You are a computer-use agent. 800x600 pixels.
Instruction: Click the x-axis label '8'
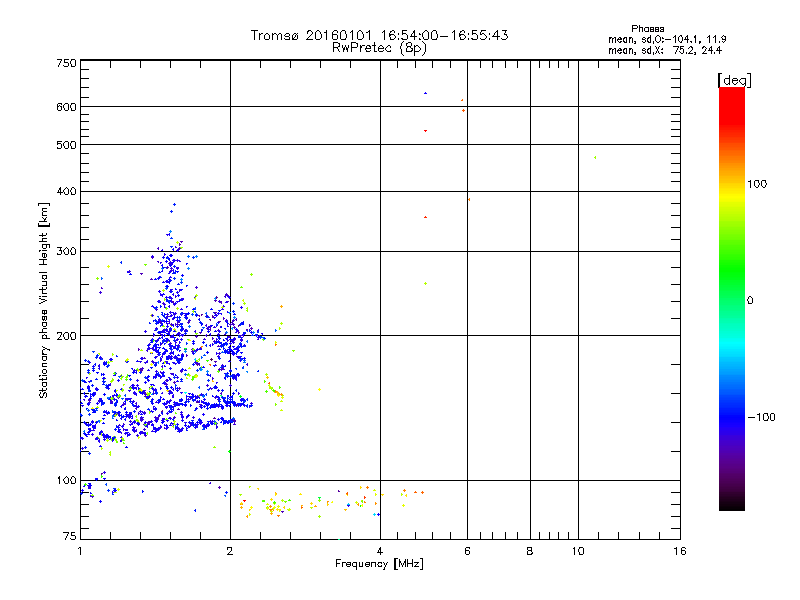(x=530, y=551)
